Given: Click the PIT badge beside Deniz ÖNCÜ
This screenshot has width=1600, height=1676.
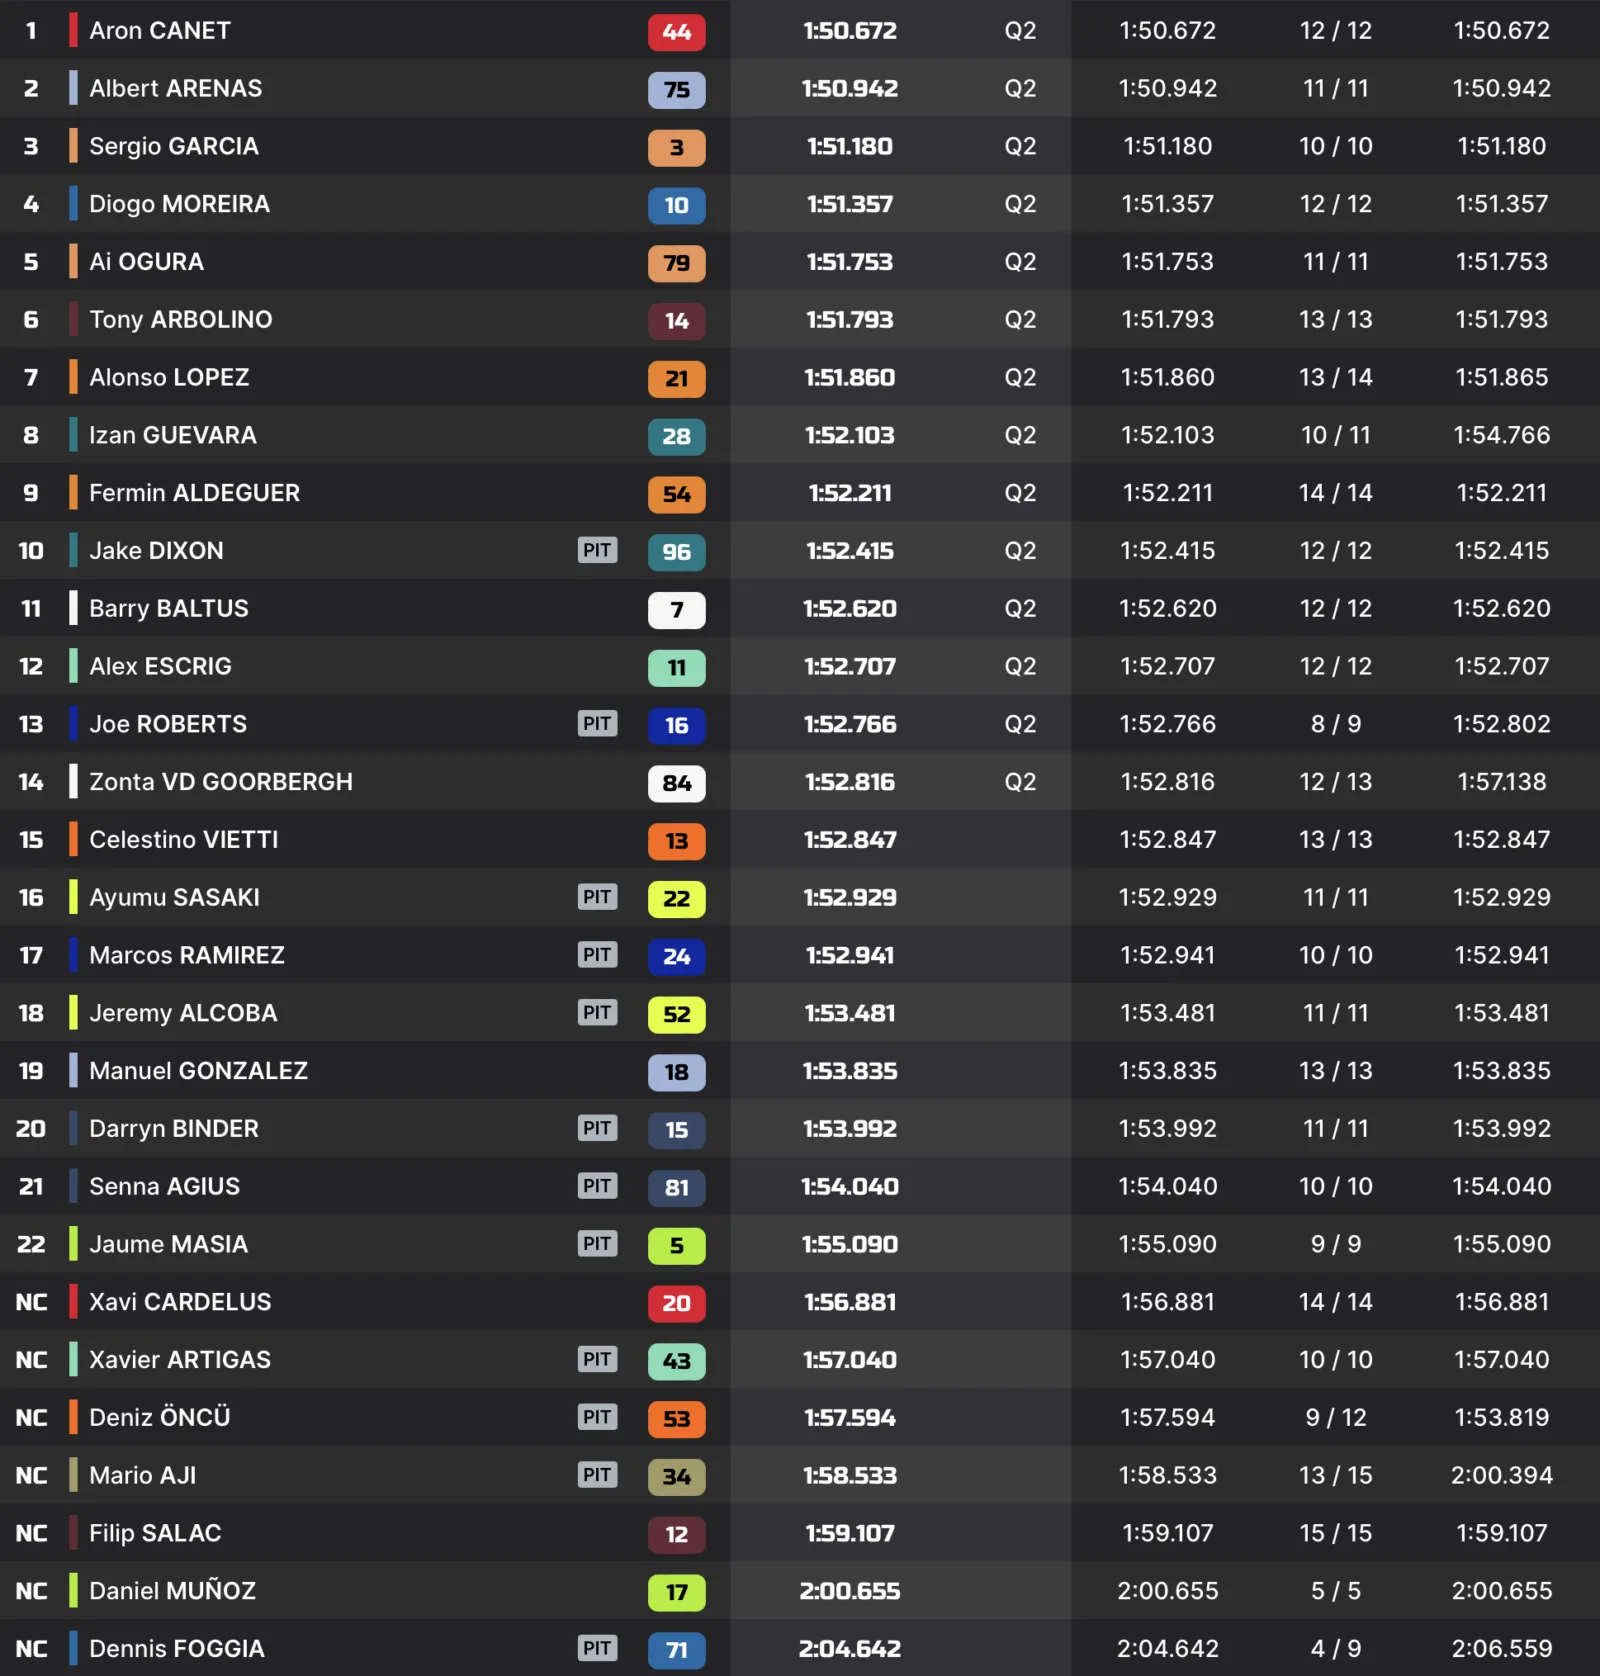Looking at the screenshot, I should click(x=597, y=1417).
